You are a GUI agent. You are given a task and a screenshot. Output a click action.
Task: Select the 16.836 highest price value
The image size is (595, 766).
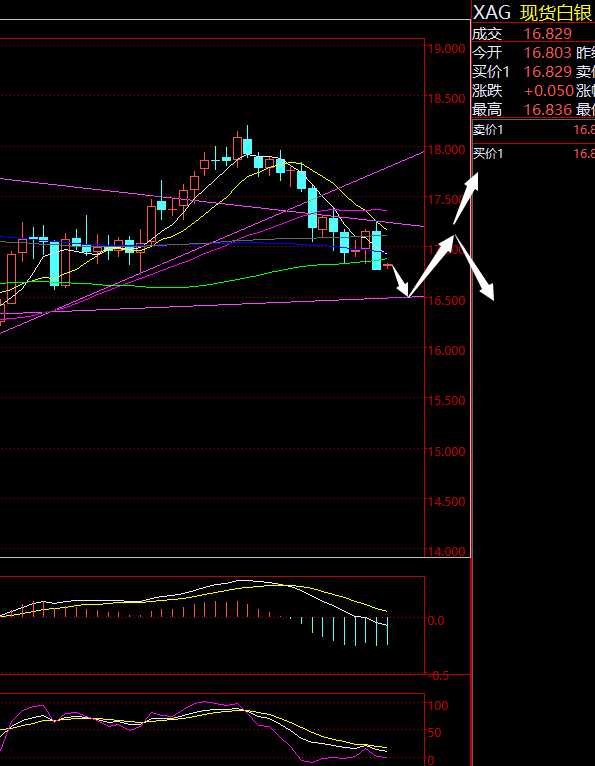coord(548,109)
